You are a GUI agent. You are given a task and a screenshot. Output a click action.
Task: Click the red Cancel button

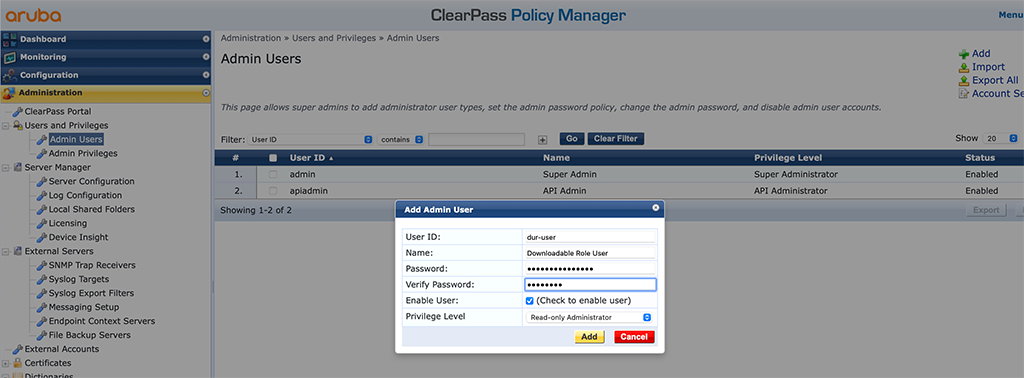click(634, 337)
